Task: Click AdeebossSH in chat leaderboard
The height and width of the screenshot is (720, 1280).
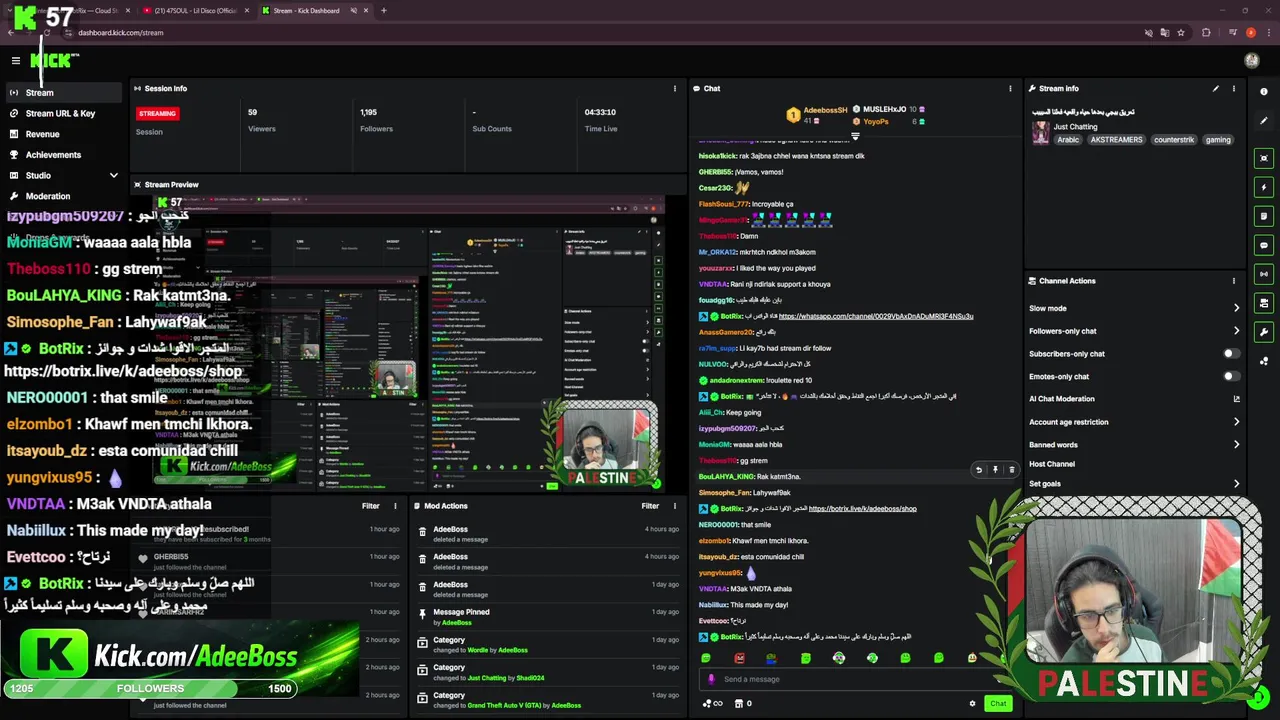Action: [x=825, y=110]
